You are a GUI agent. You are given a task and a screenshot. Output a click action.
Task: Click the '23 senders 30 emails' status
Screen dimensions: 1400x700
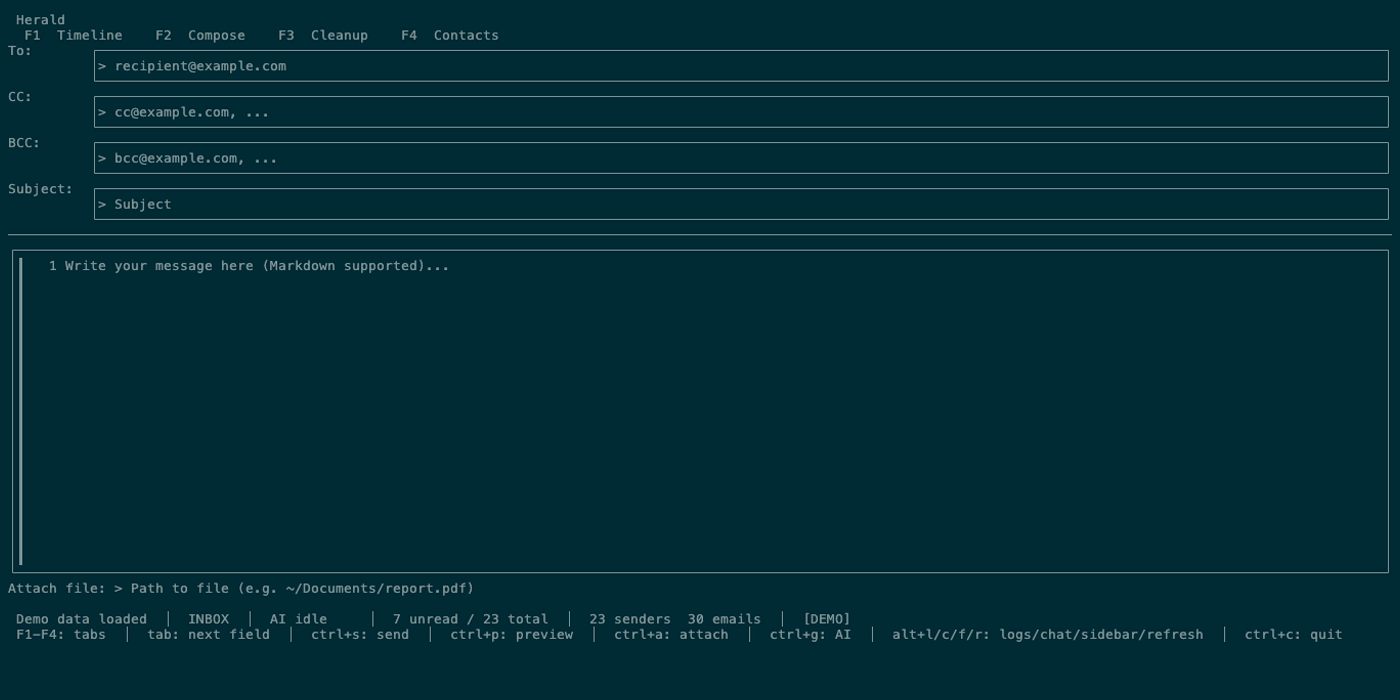point(675,619)
